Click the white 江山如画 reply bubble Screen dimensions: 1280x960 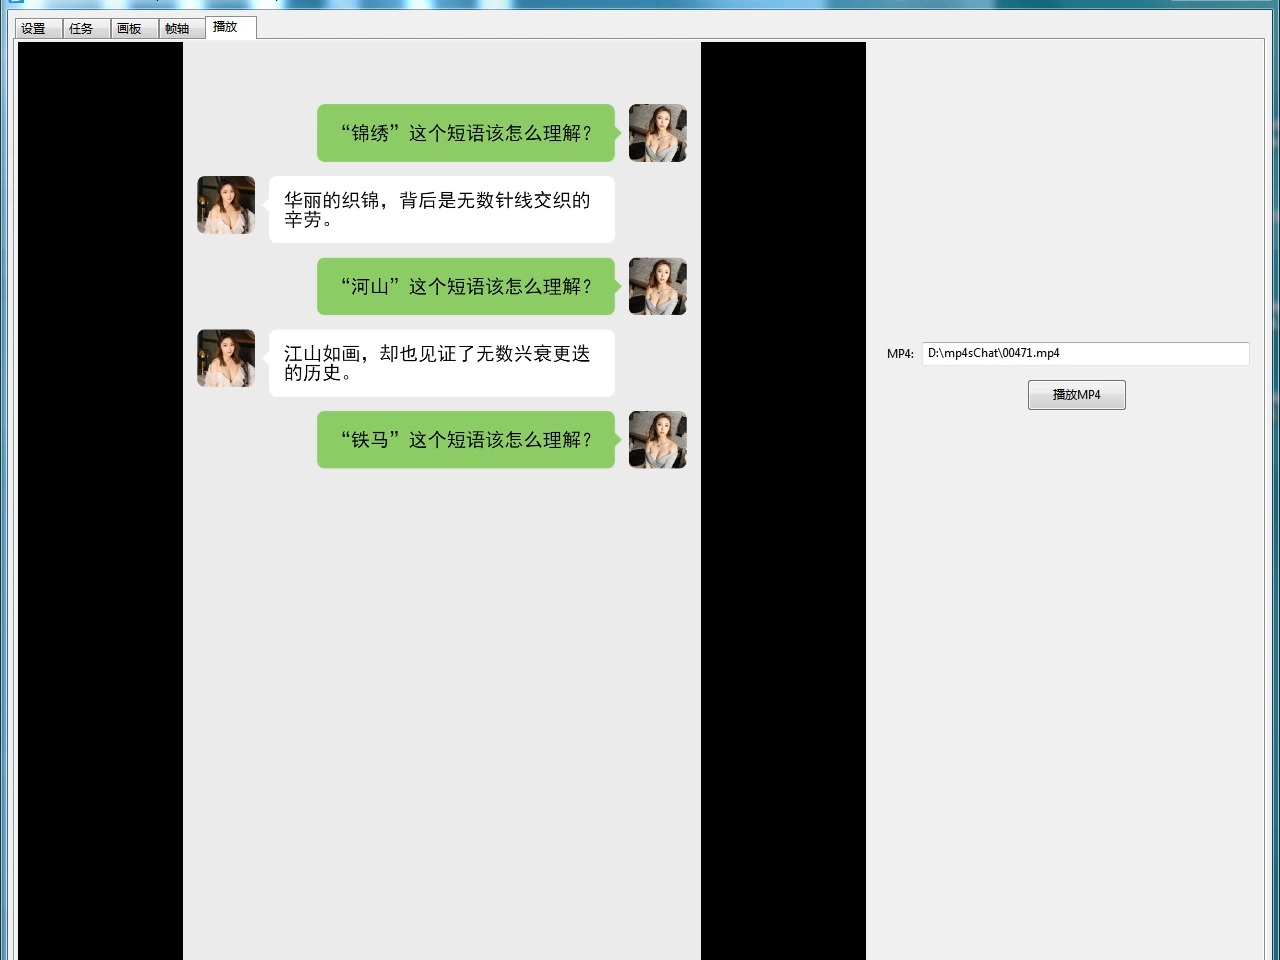click(x=439, y=363)
